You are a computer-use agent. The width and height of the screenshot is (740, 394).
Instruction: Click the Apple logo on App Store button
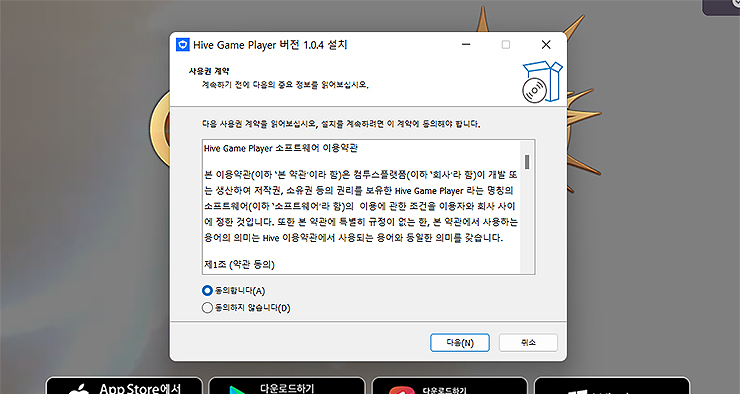pyautogui.click(x=78, y=390)
